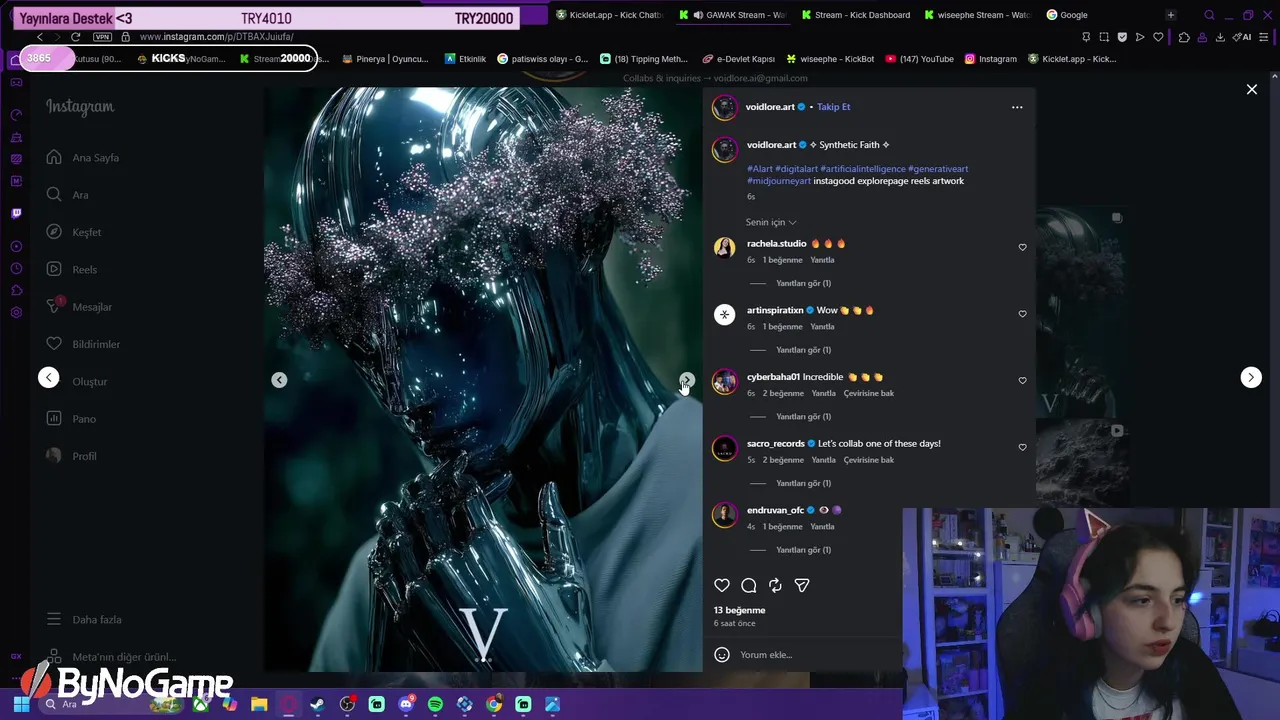Open 'wiseephe - KickBot' bookmark

point(830,59)
